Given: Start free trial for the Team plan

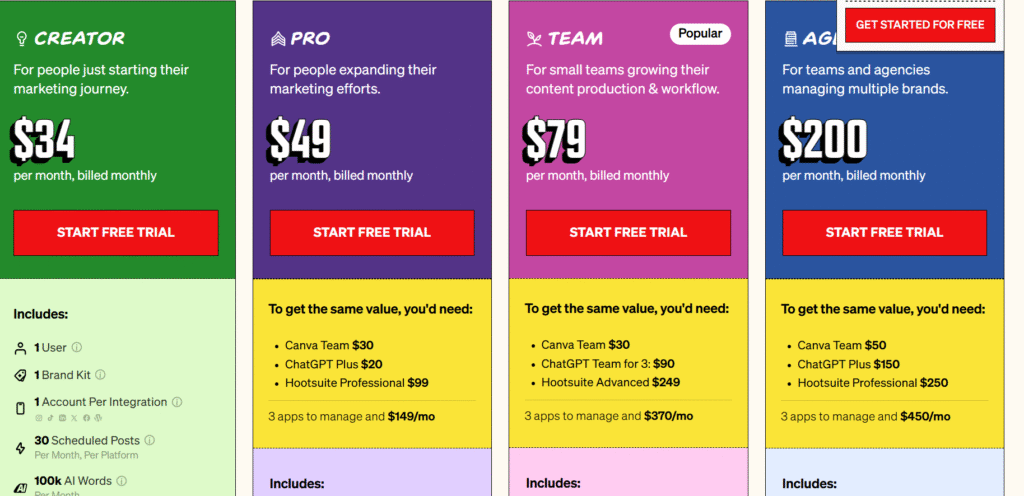Looking at the screenshot, I should point(628,232).
